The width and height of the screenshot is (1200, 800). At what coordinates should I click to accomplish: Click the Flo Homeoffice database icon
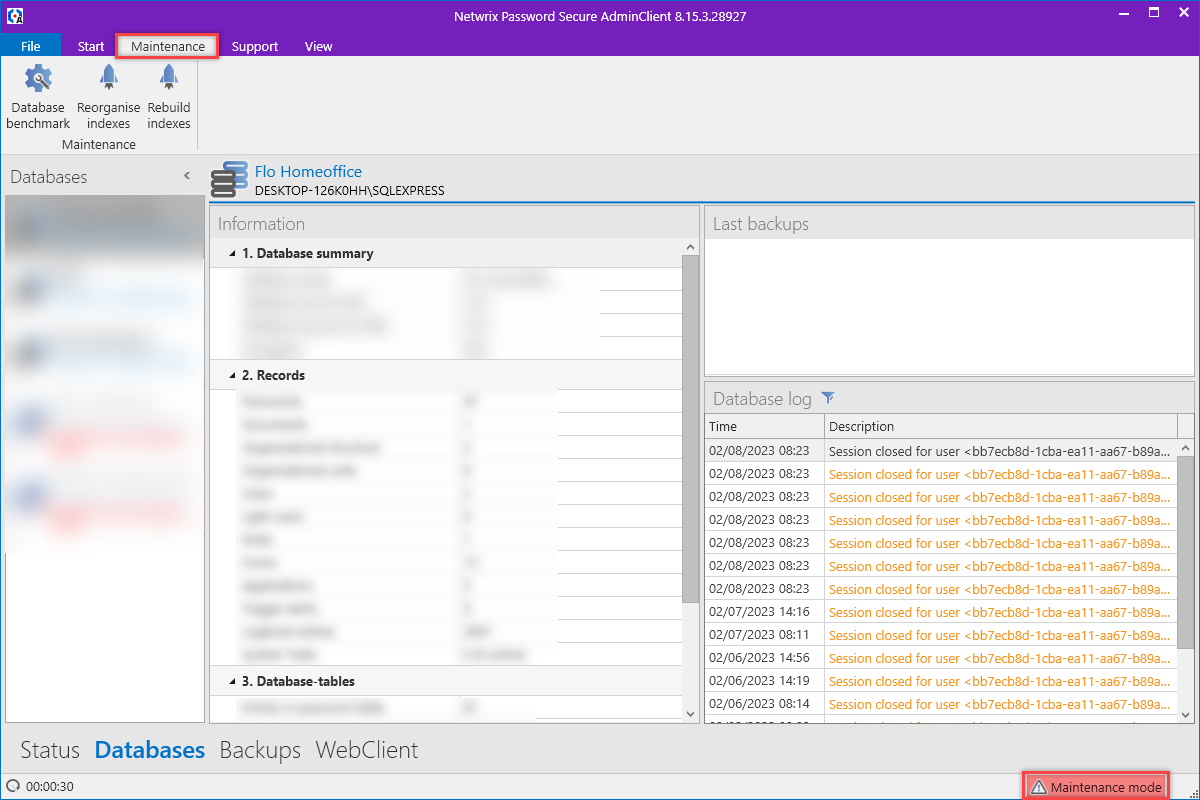tap(229, 179)
